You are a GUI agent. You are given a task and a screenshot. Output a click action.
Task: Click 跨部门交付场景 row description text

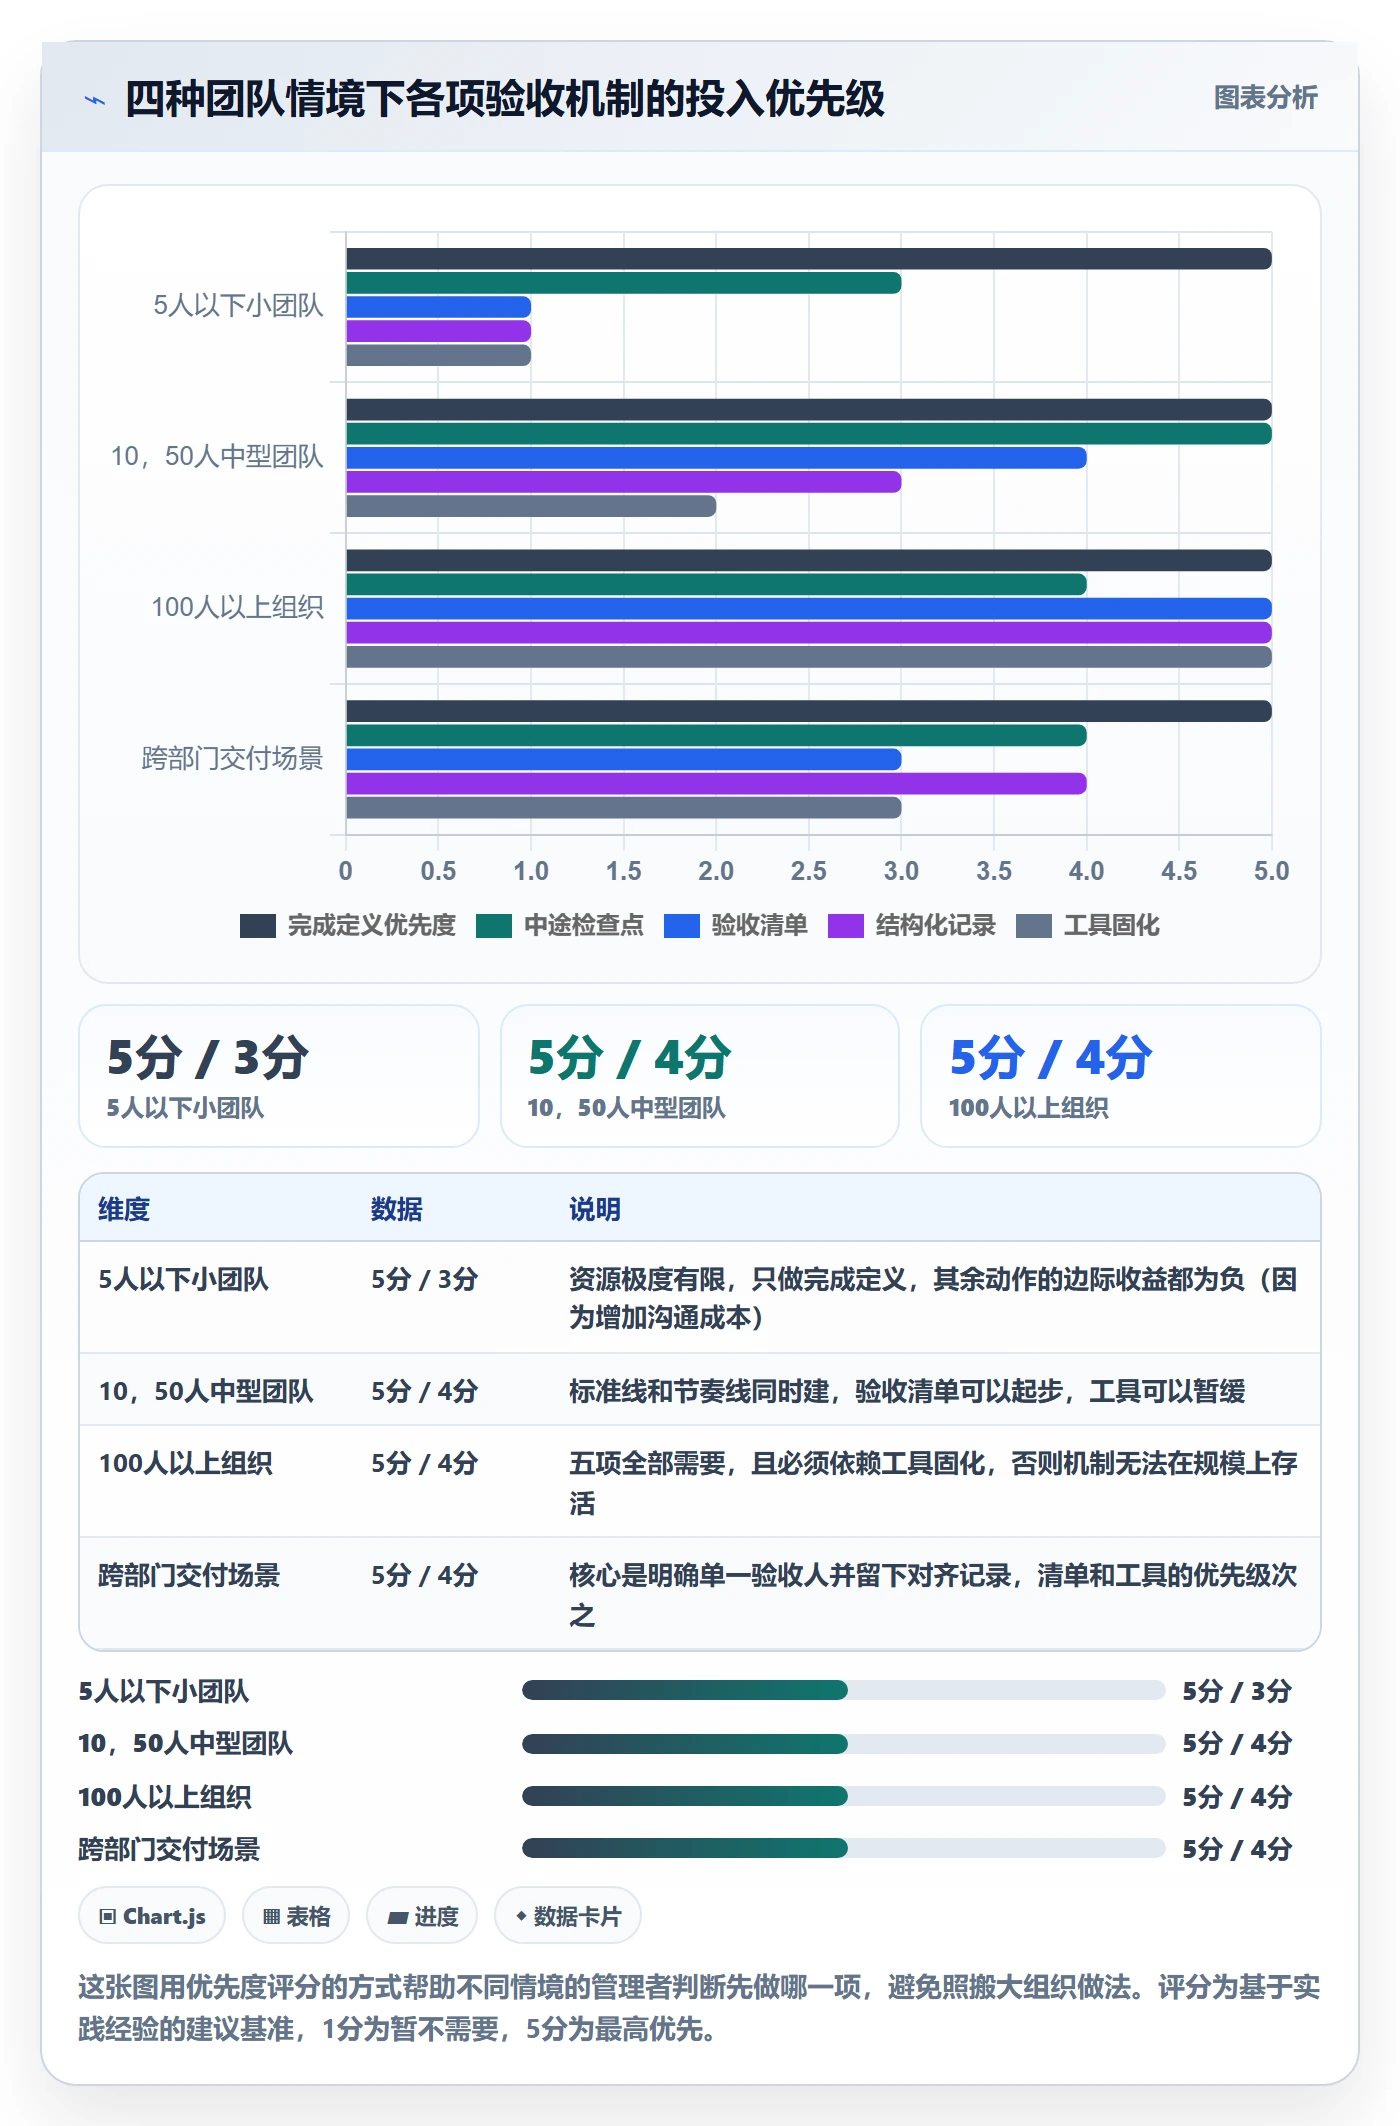click(933, 1595)
